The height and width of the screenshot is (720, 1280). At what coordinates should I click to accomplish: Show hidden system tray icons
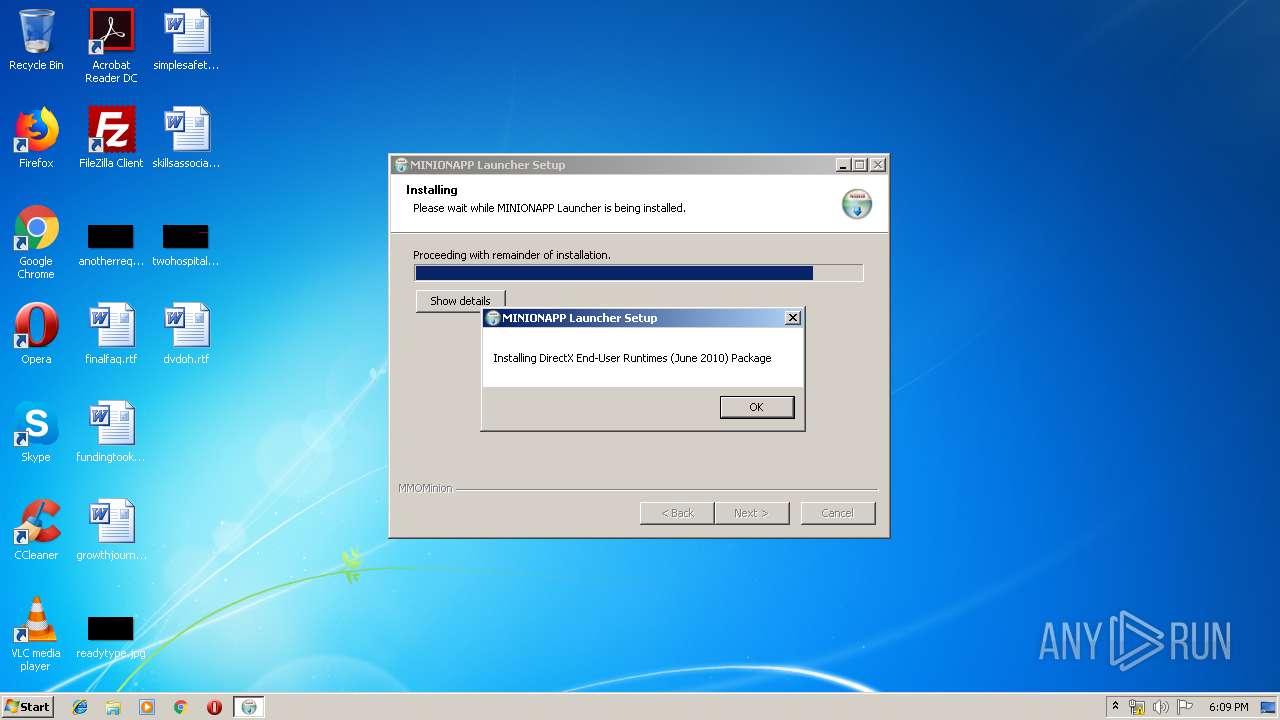tap(1115, 707)
